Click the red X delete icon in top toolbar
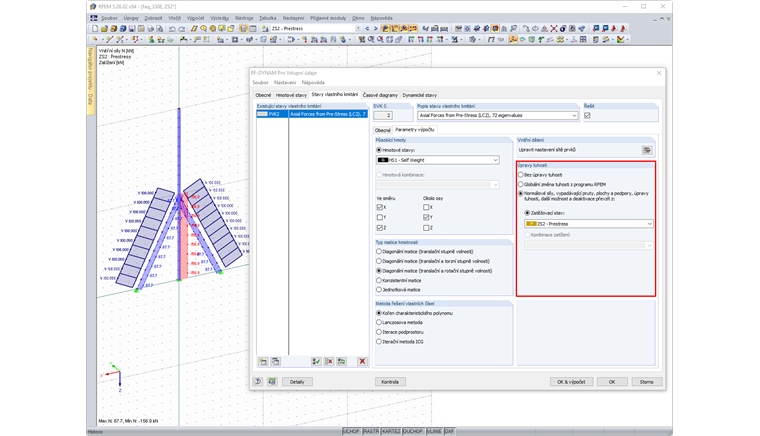760x436 pixels. (554, 29)
